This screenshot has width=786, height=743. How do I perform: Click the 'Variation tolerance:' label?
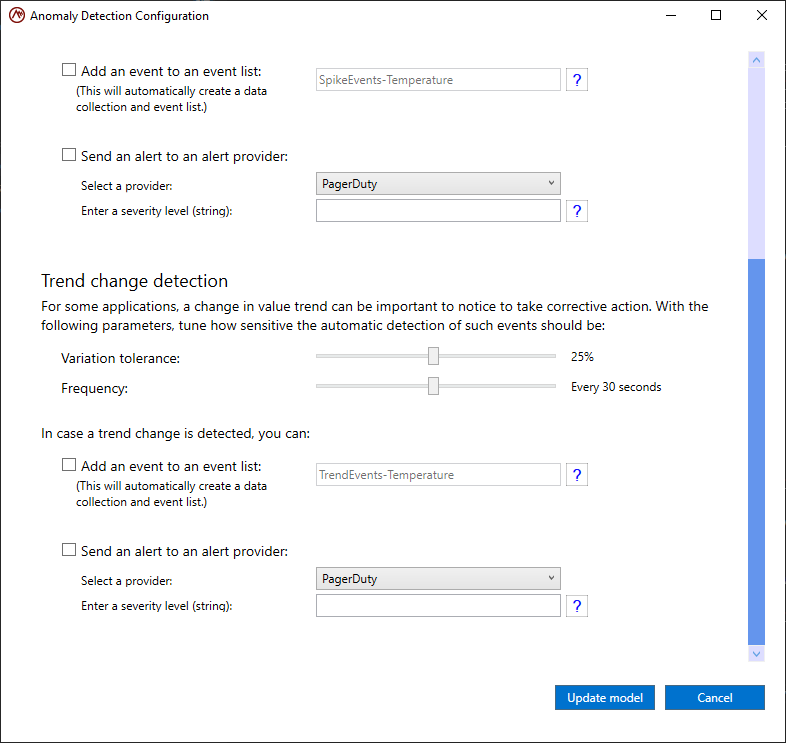(x=120, y=358)
